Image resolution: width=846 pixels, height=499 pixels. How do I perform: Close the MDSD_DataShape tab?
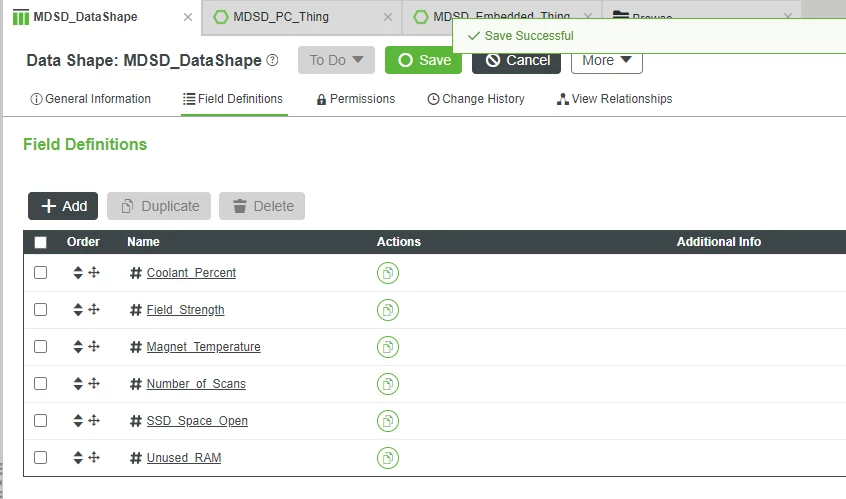[188, 17]
